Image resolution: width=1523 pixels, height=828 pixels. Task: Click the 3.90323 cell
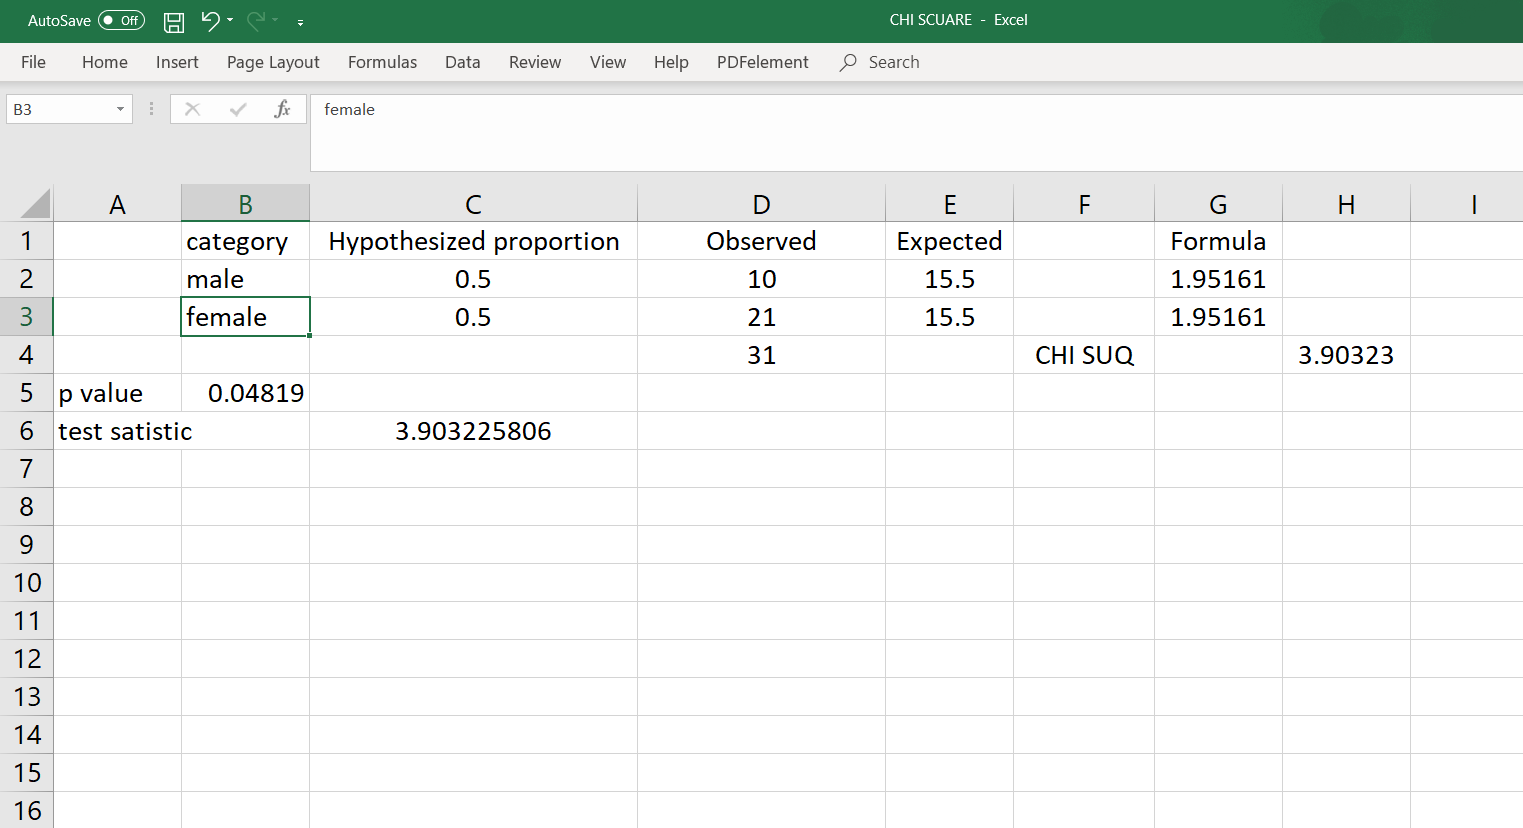[x=1346, y=355]
